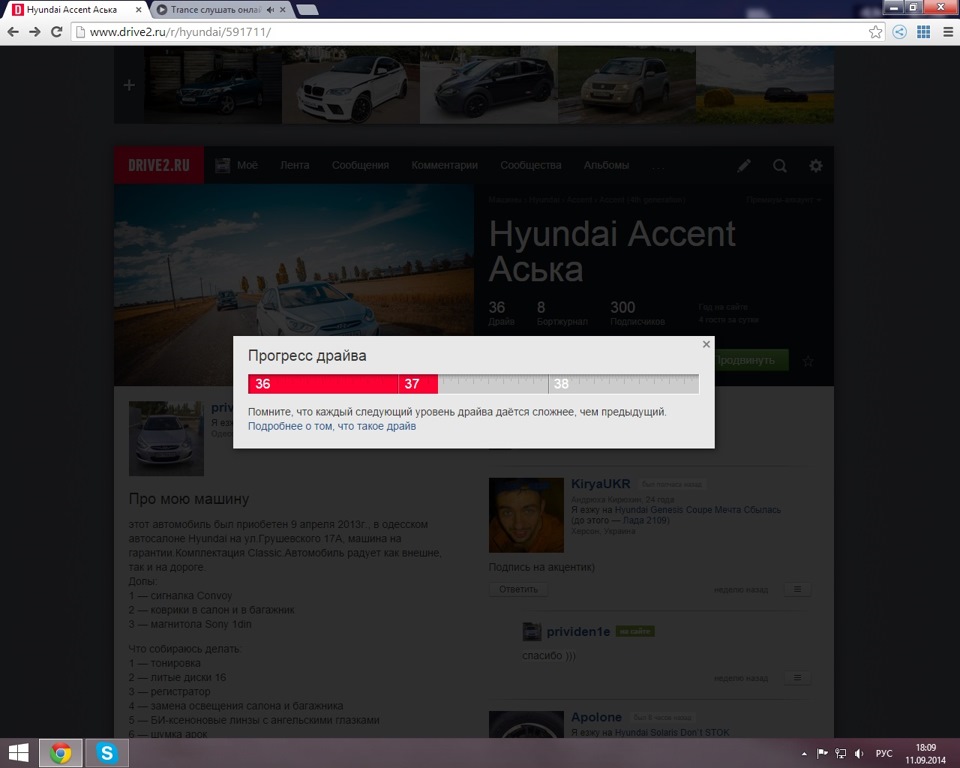The image size is (960, 768).
Task: Close the Trance слушать онлайн tab
Action: coord(282,10)
